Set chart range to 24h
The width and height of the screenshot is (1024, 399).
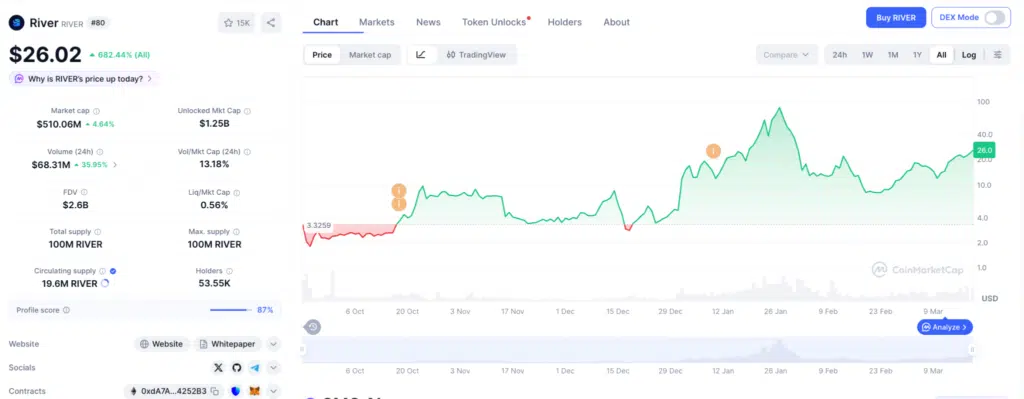pos(840,55)
